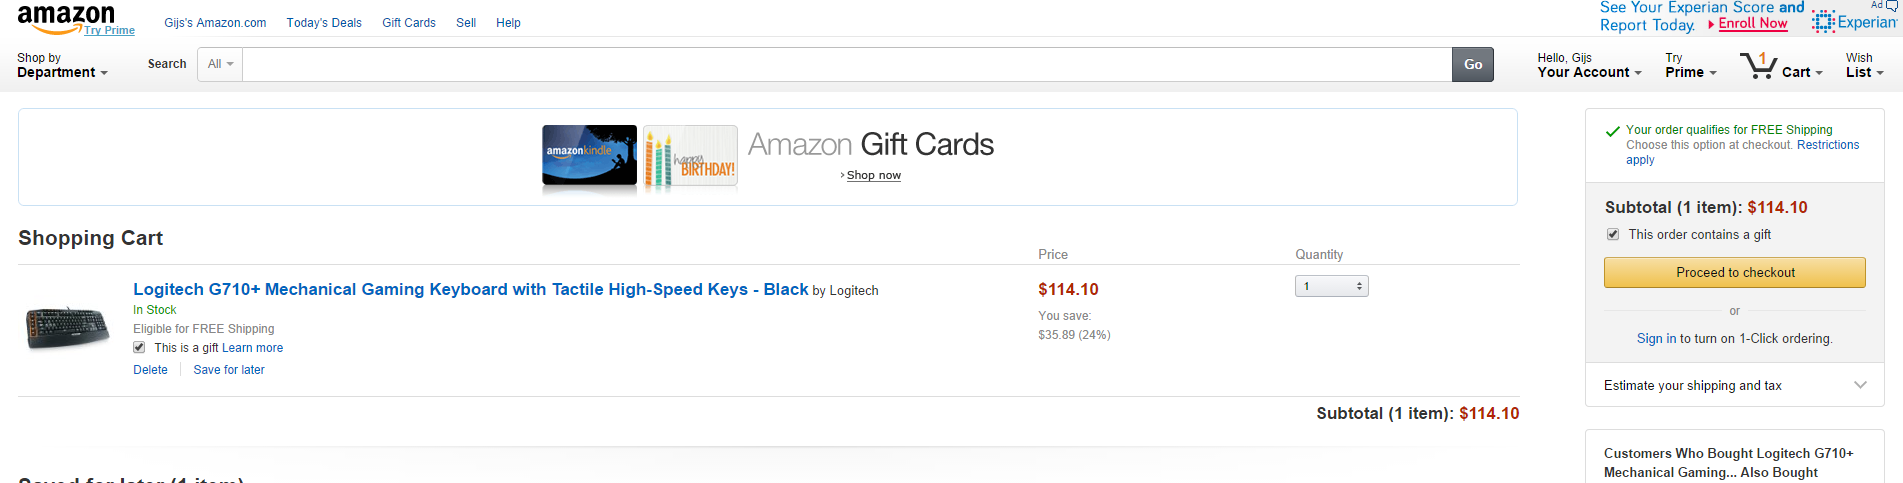Open the search category "All" dropdown
The height and width of the screenshot is (483, 1903).
[220, 64]
